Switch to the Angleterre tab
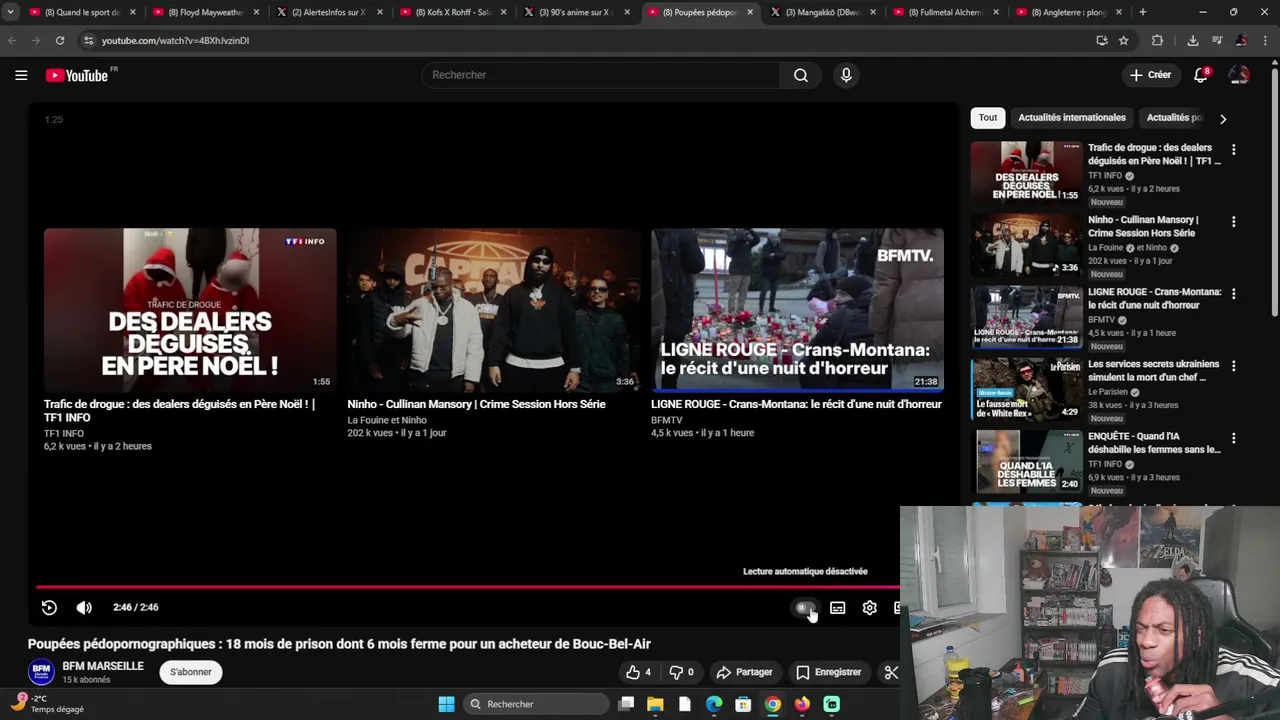Image resolution: width=1280 pixels, height=720 pixels. pyautogui.click(x=1070, y=12)
